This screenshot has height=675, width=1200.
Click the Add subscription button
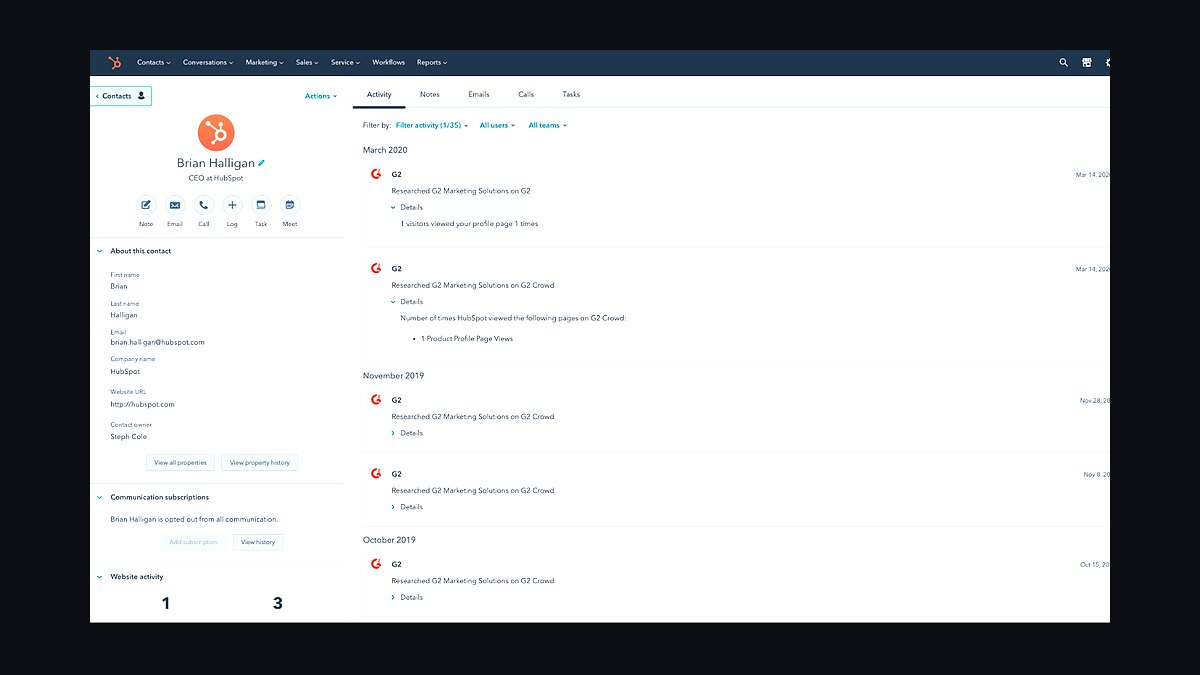tap(194, 542)
